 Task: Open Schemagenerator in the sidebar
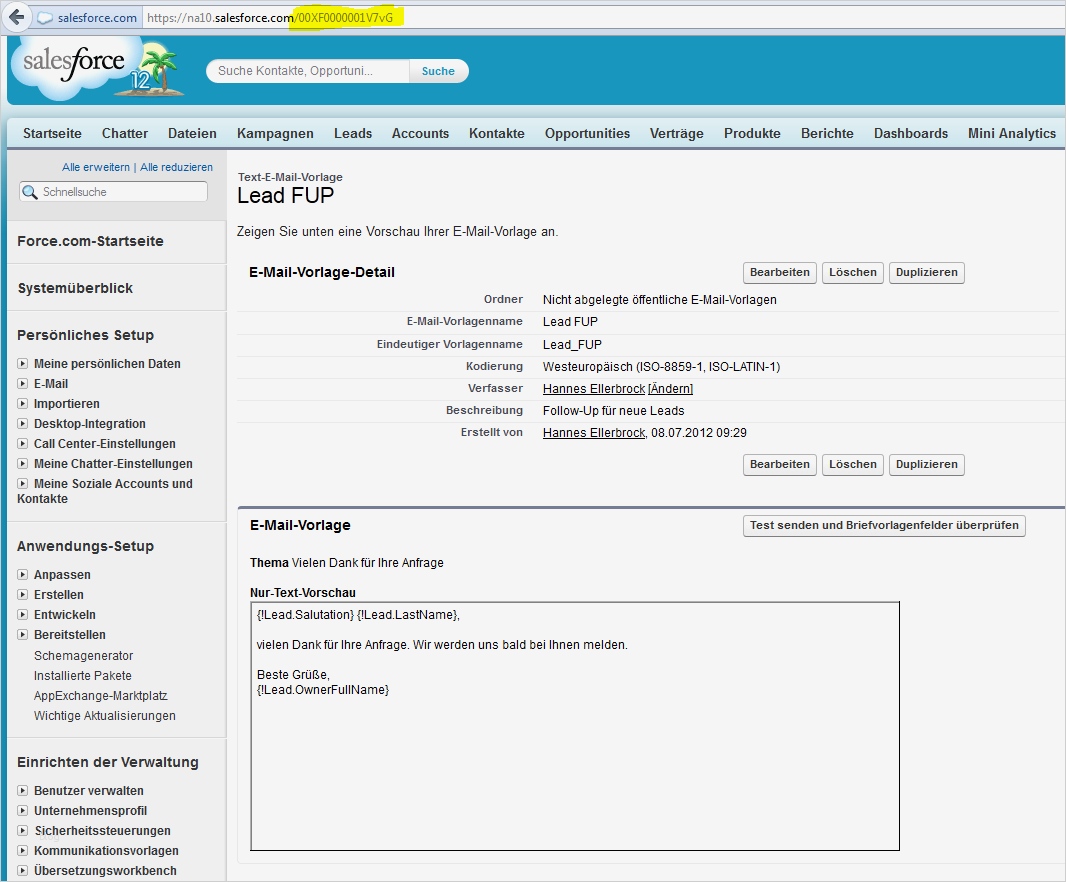point(84,656)
